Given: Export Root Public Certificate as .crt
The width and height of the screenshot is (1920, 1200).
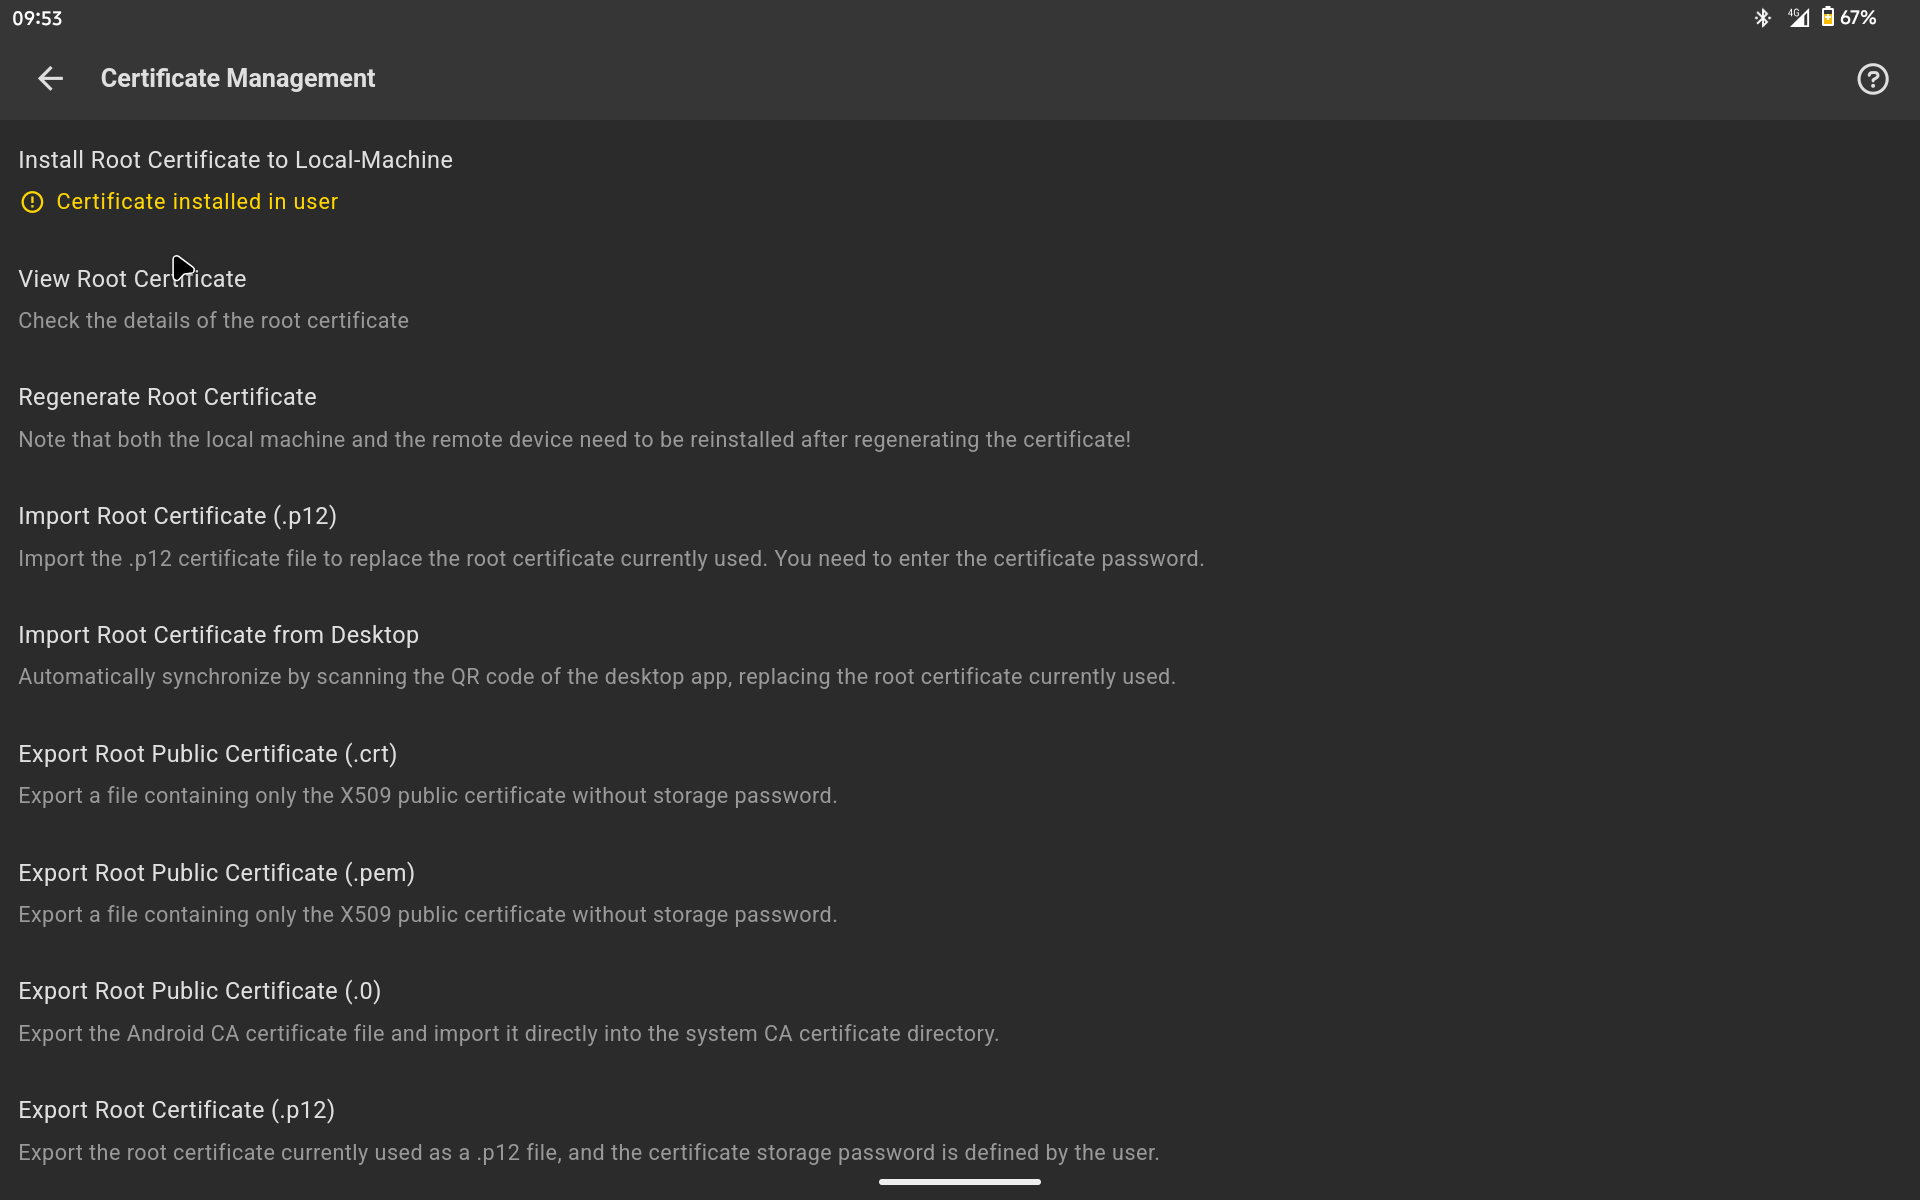Looking at the screenshot, I should (x=207, y=754).
